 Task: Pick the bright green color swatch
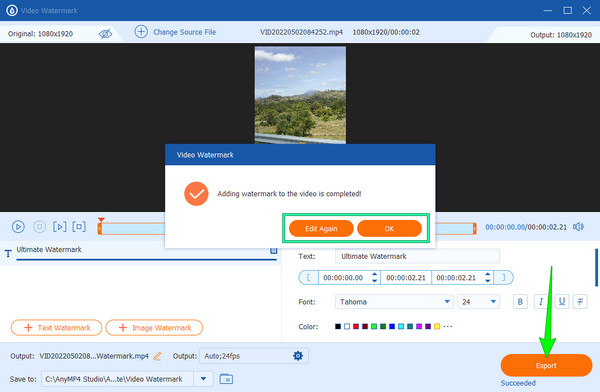(x=374, y=327)
